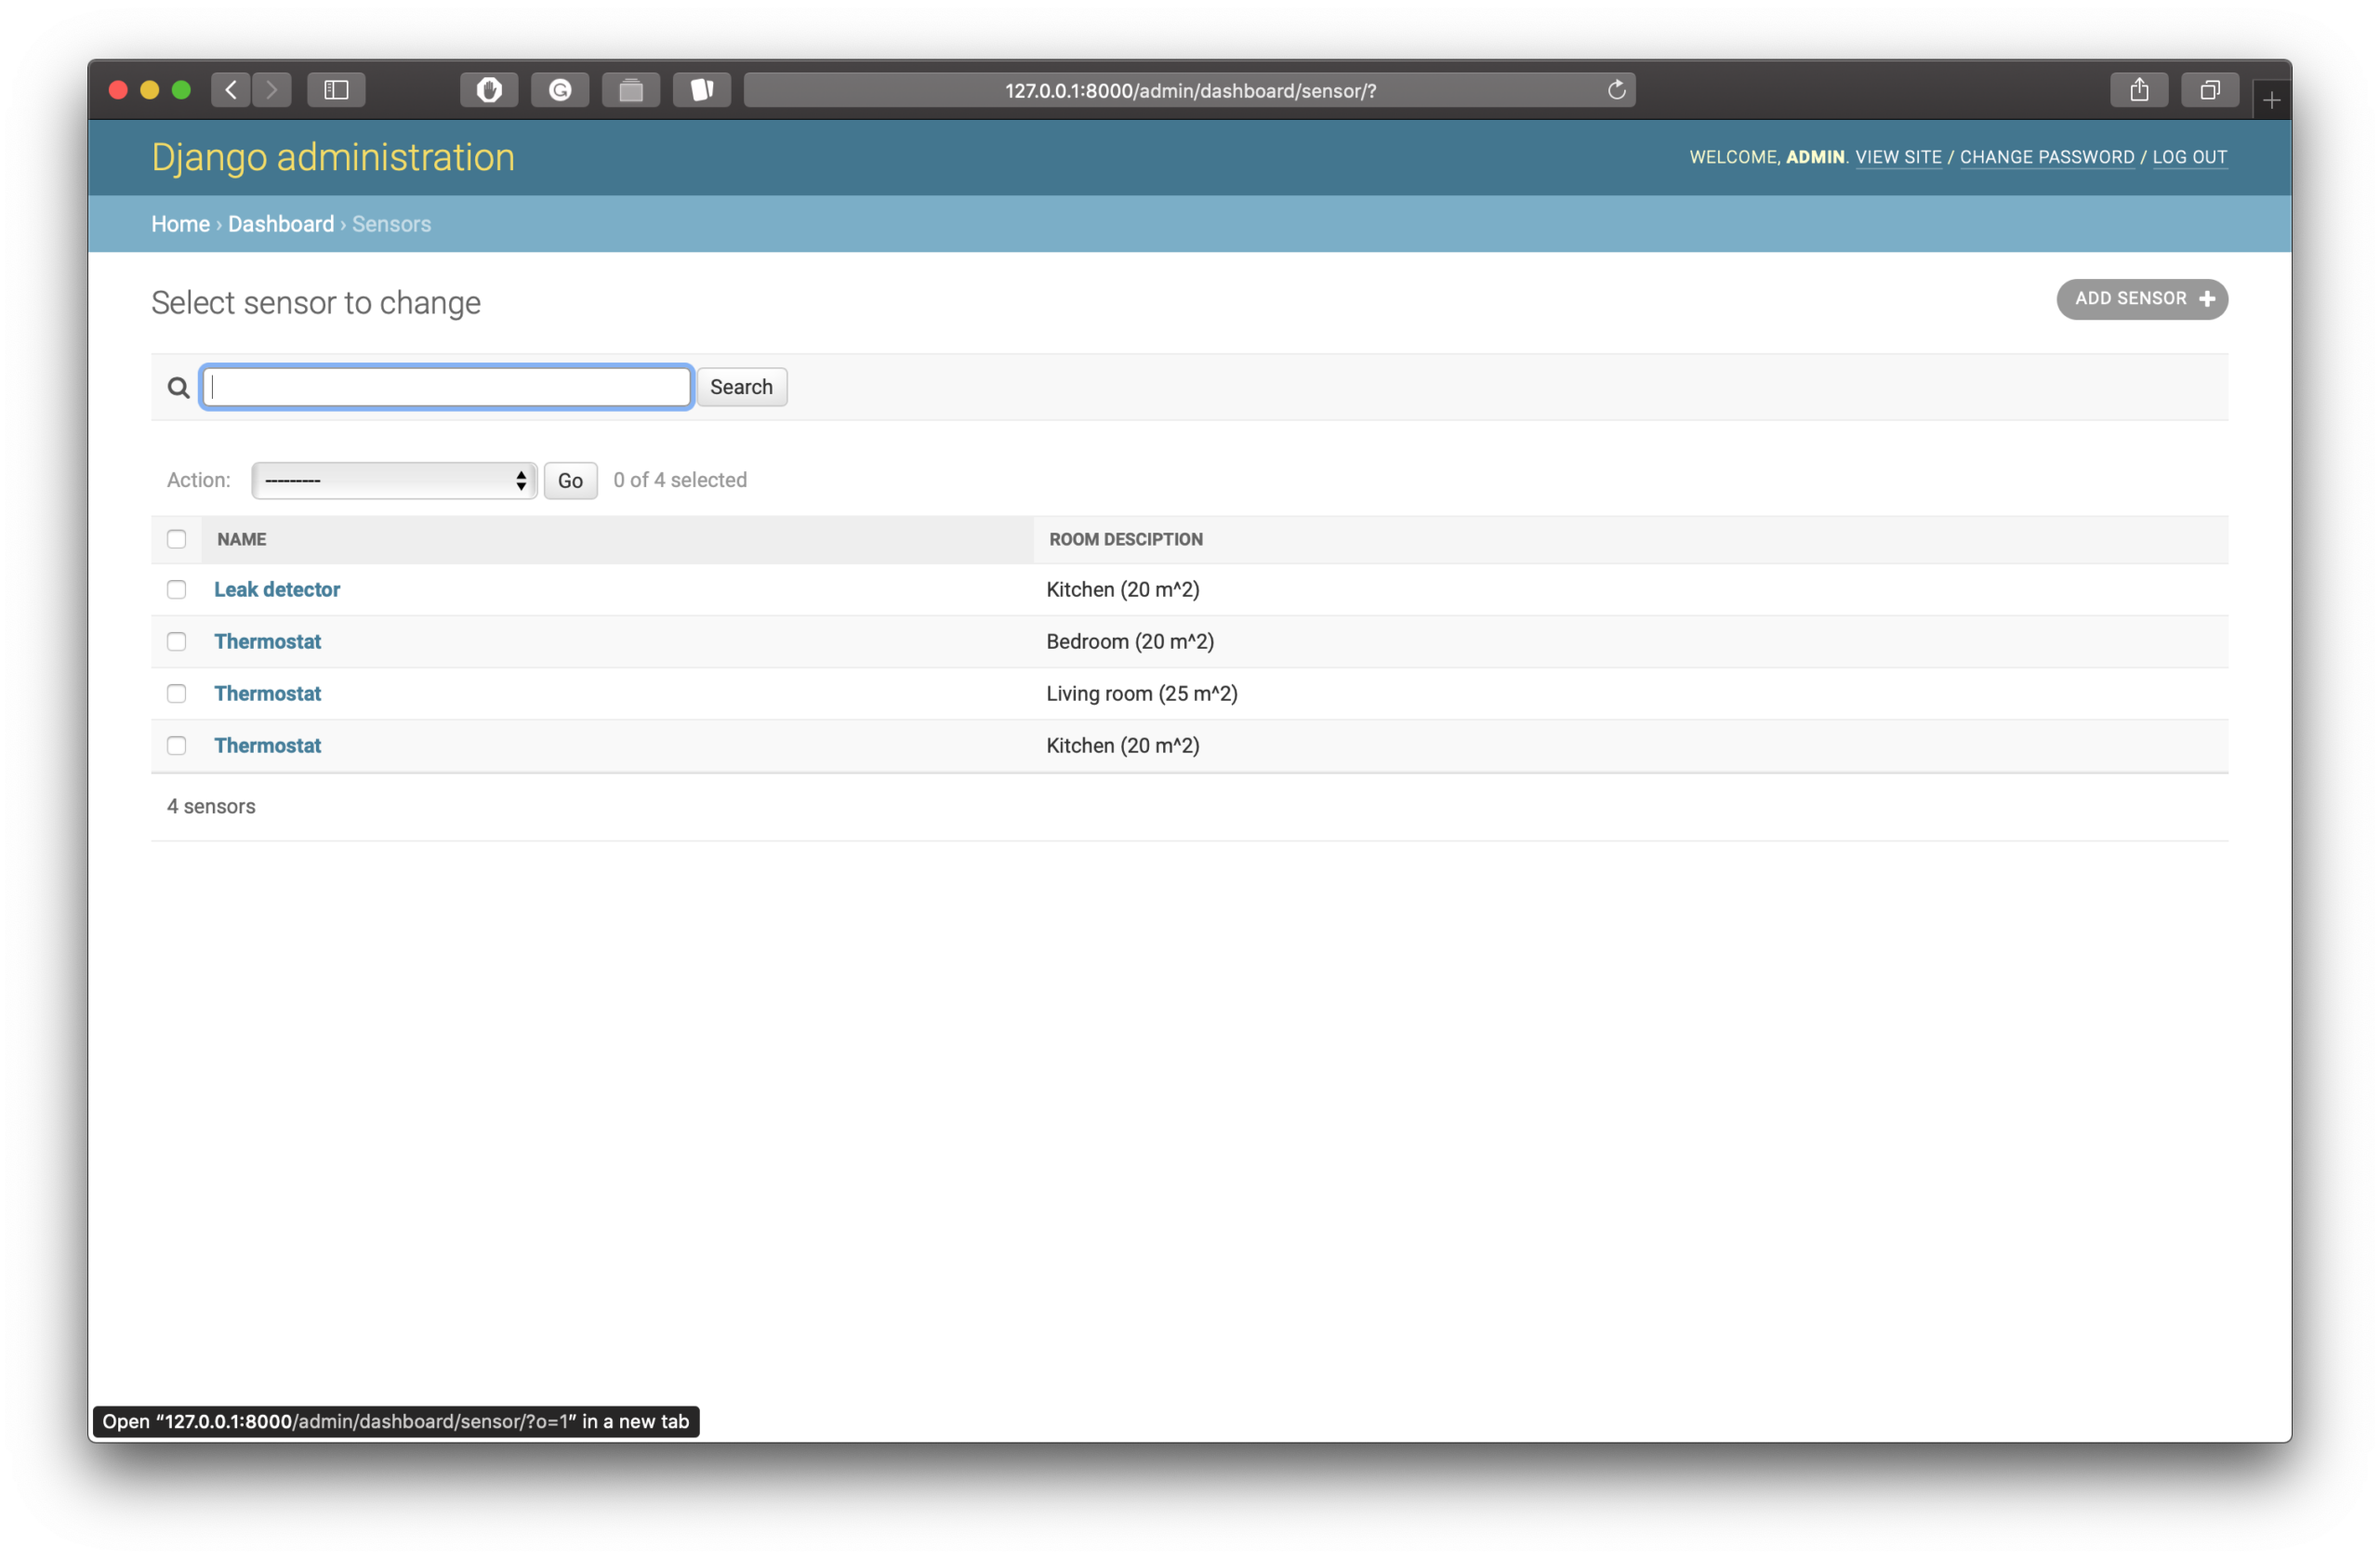Click the forward navigation arrow
Screen dimensions: 2380x1559
click(x=272, y=89)
